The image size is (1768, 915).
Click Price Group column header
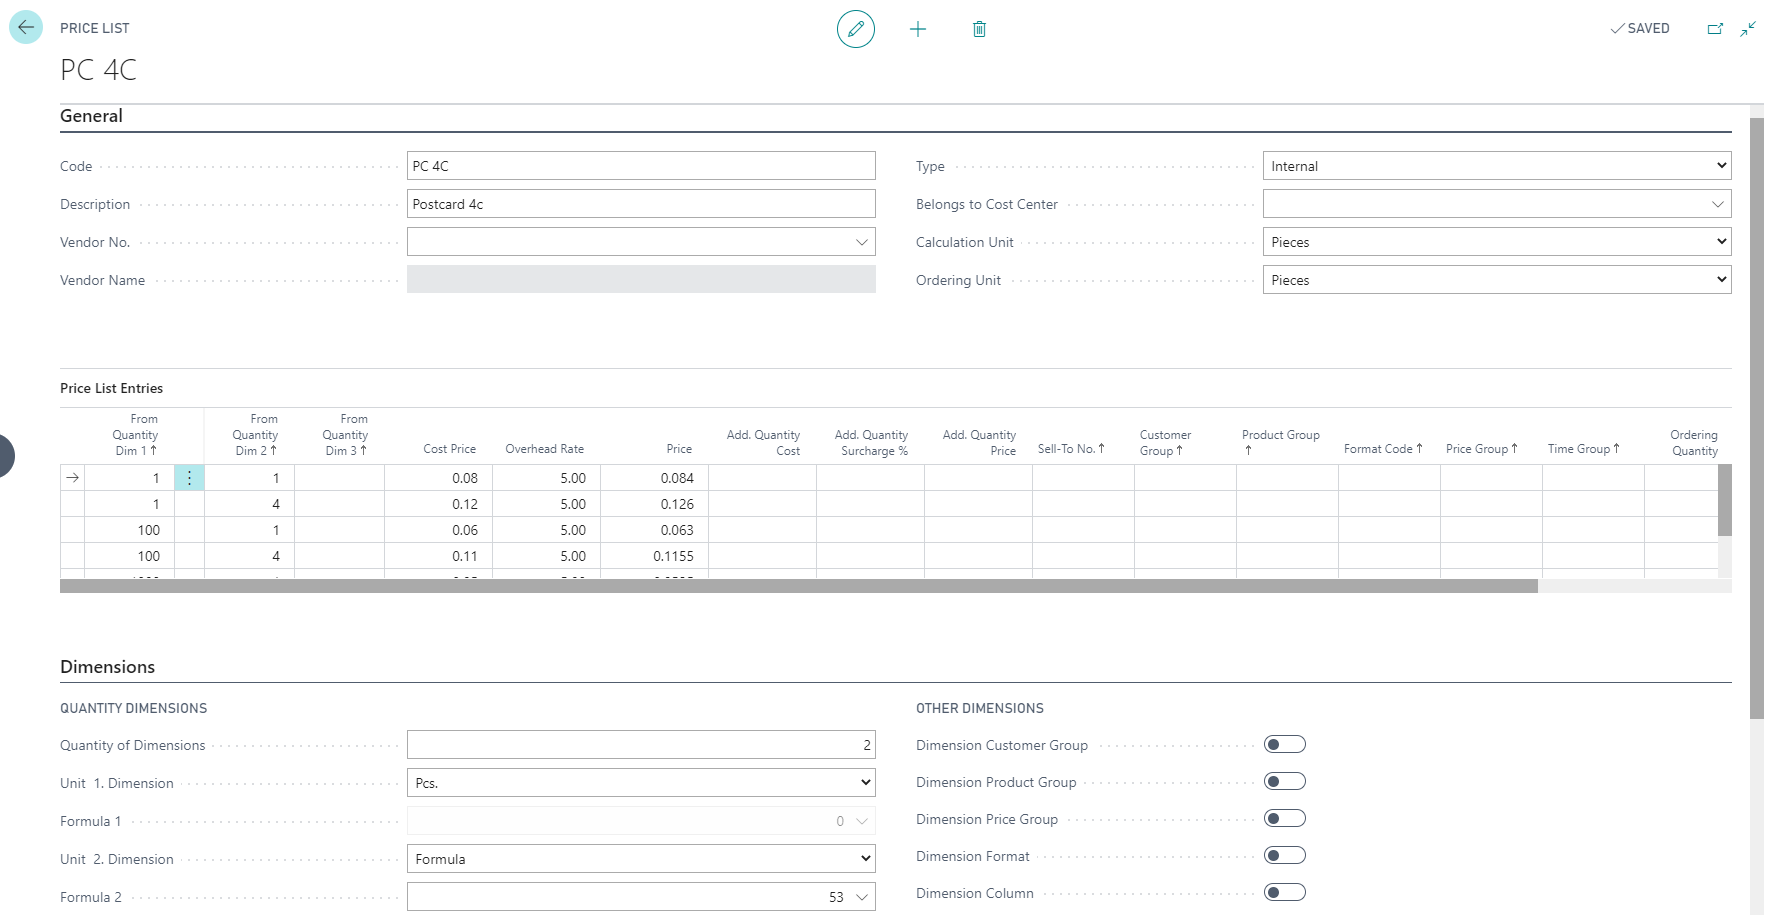tap(1482, 449)
